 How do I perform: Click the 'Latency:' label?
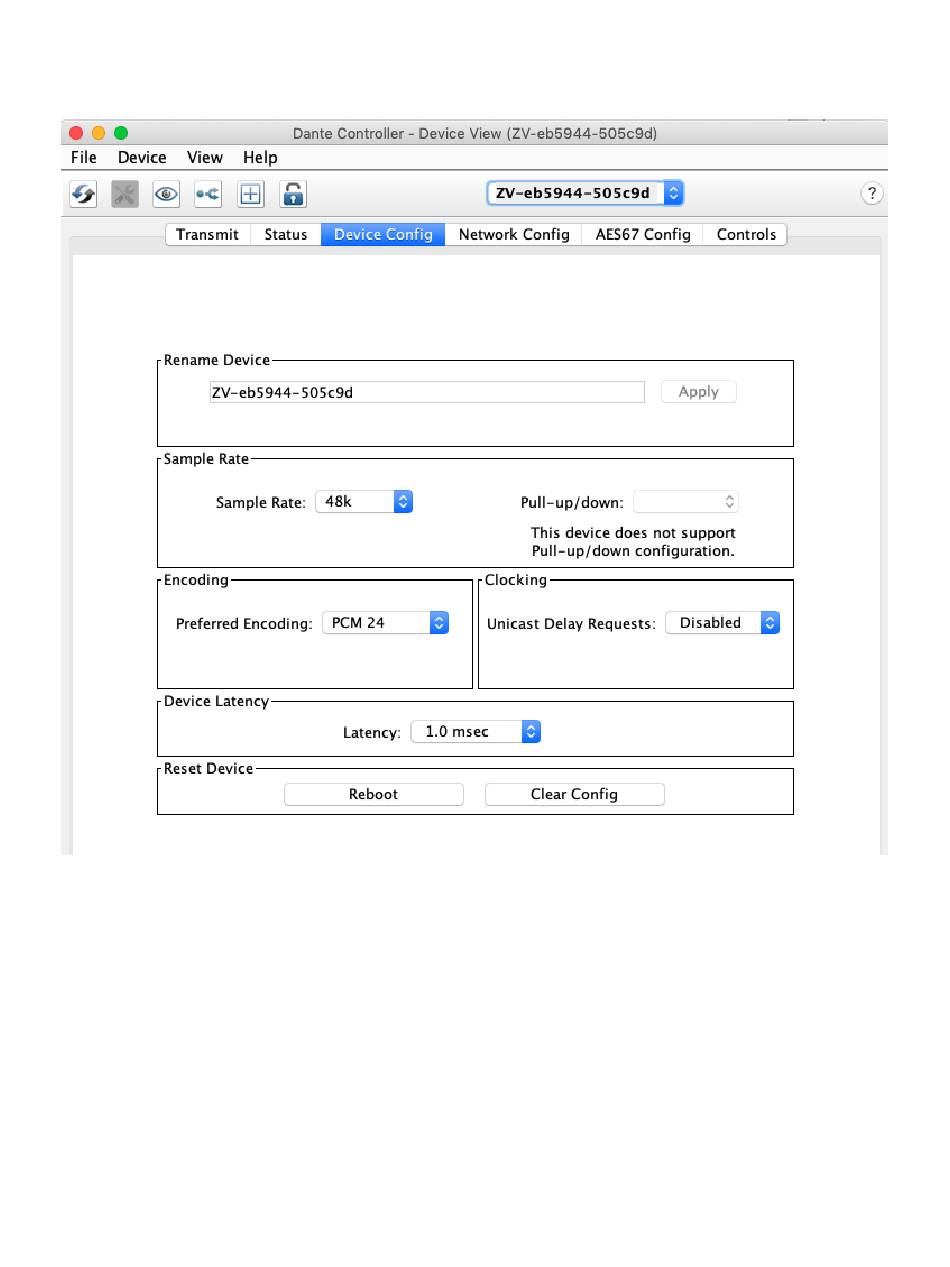(x=372, y=733)
